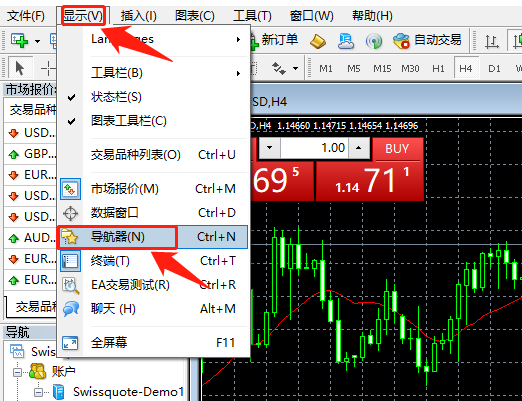Click the cloud computer icon in toolbar
Image resolution: width=522 pixels, height=401 pixels.
pyautogui.click(x=346, y=41)
